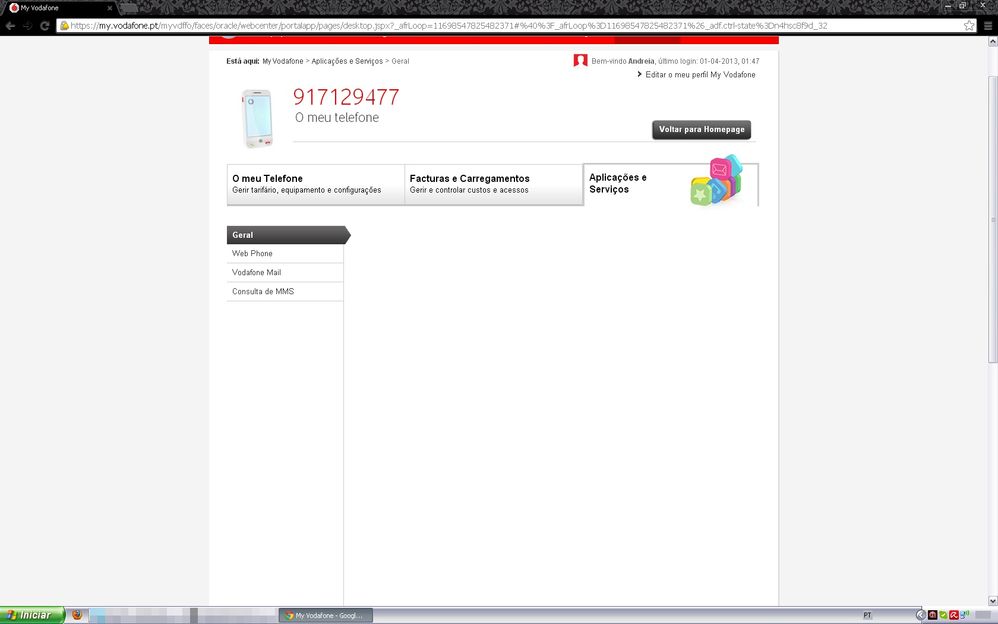Reload the page with the refresh icon
The image size is (998, 624).
click(x=45, y=25)
